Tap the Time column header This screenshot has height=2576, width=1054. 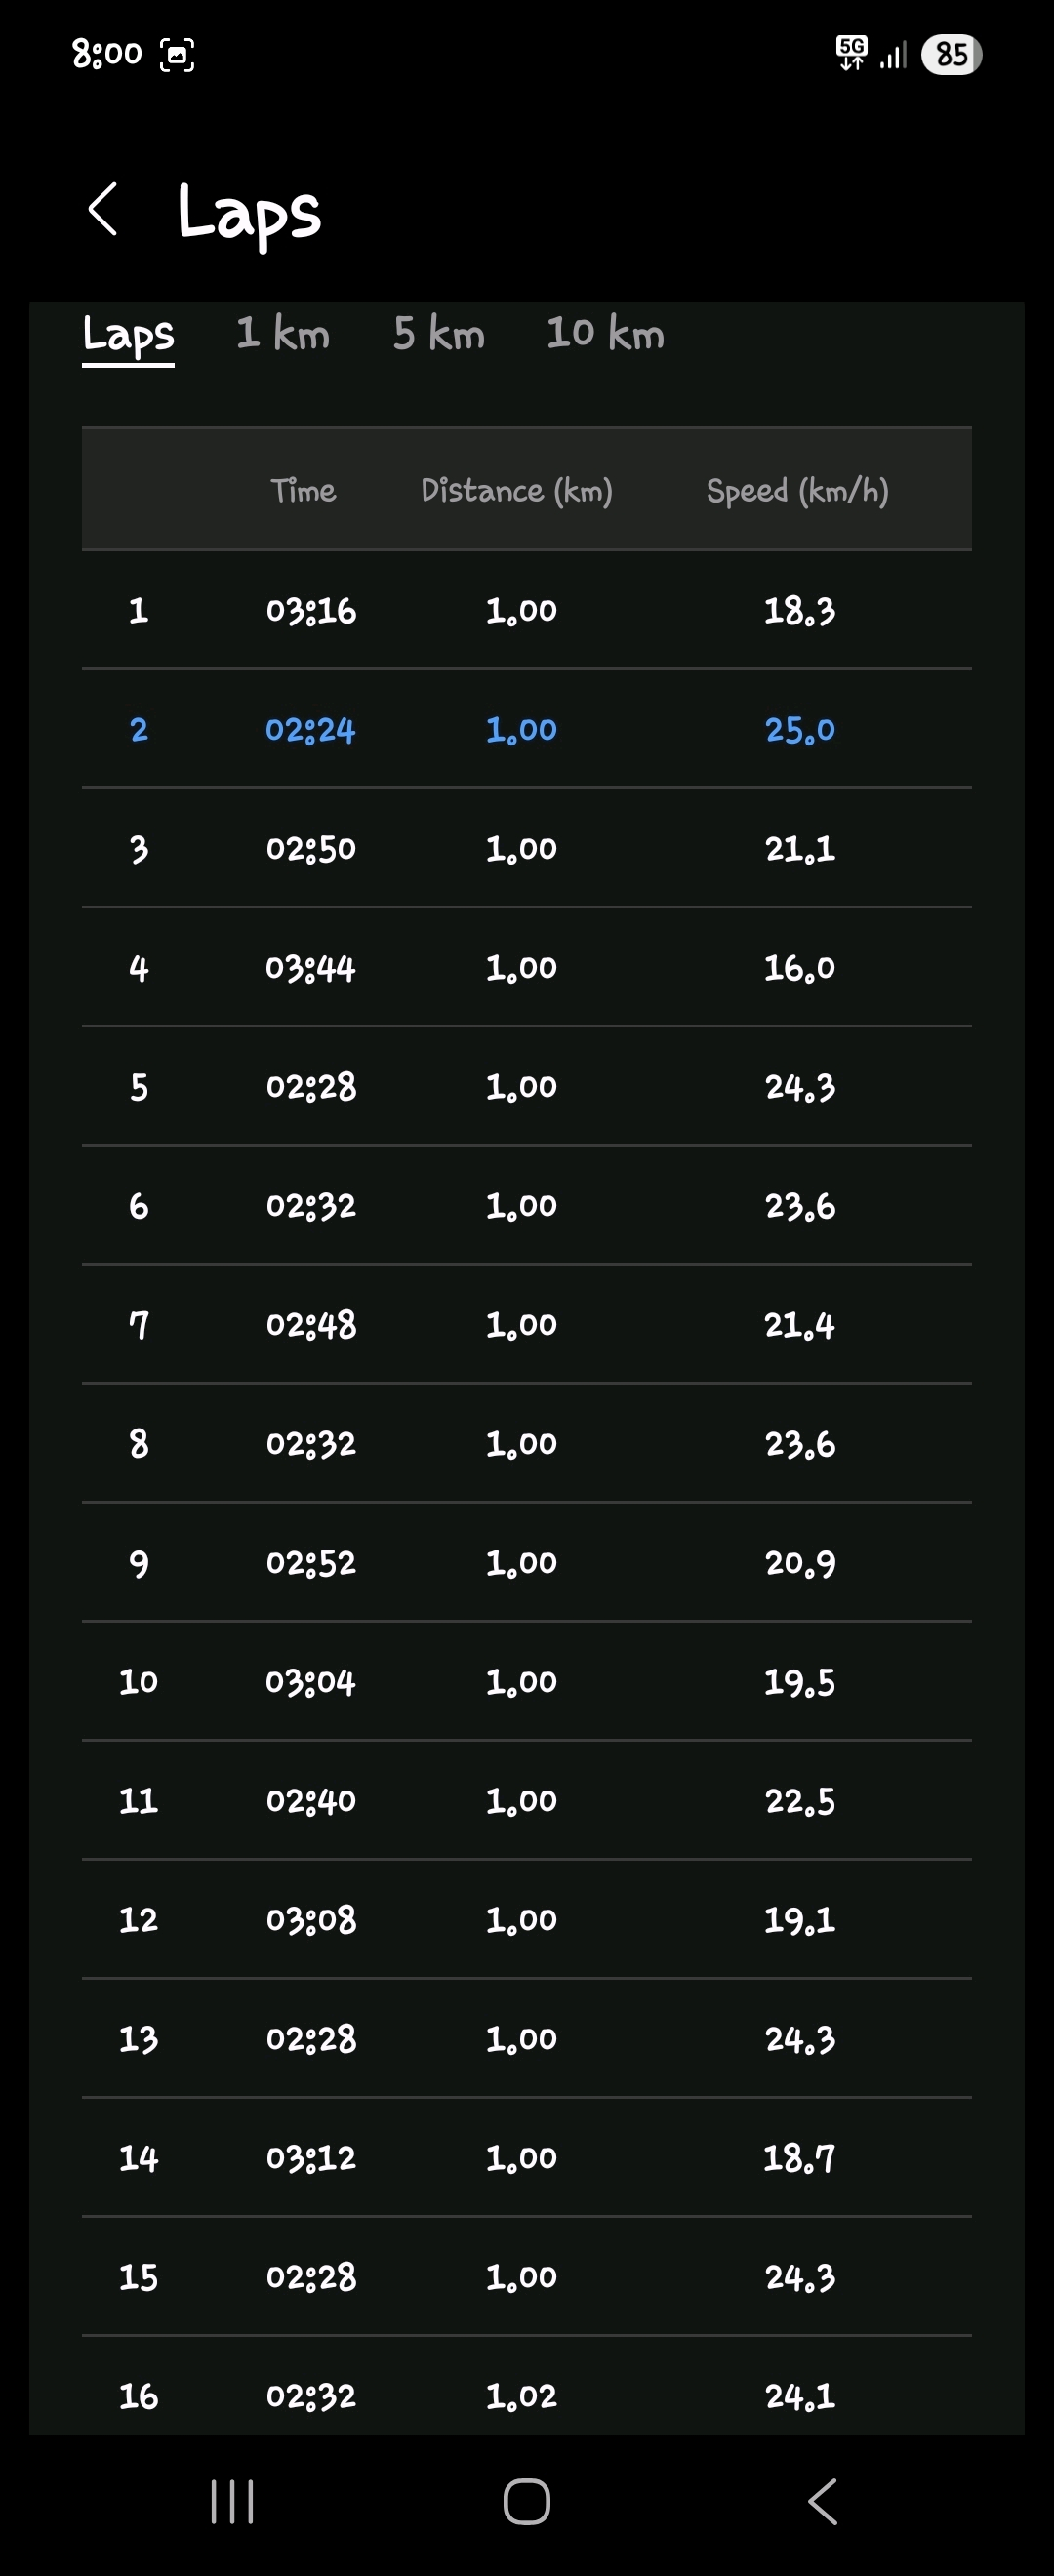303,490
